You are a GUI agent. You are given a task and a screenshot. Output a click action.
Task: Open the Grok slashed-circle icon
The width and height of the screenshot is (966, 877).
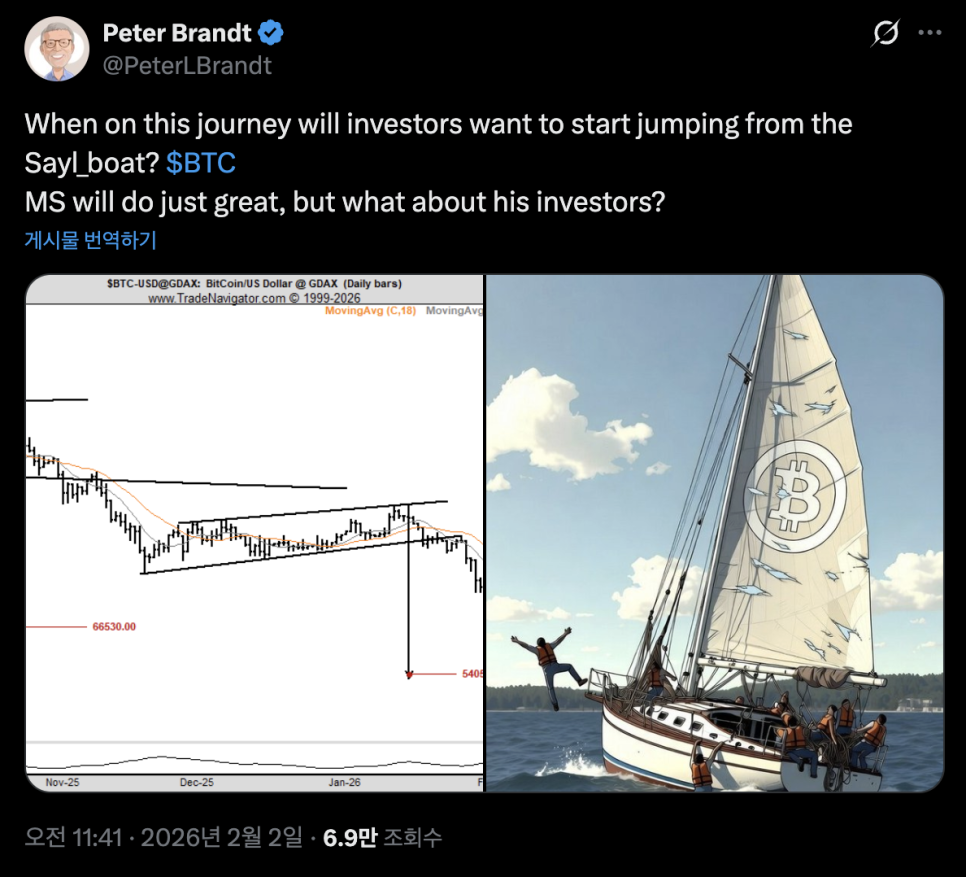pyautogui.click(x=885, y=33)
